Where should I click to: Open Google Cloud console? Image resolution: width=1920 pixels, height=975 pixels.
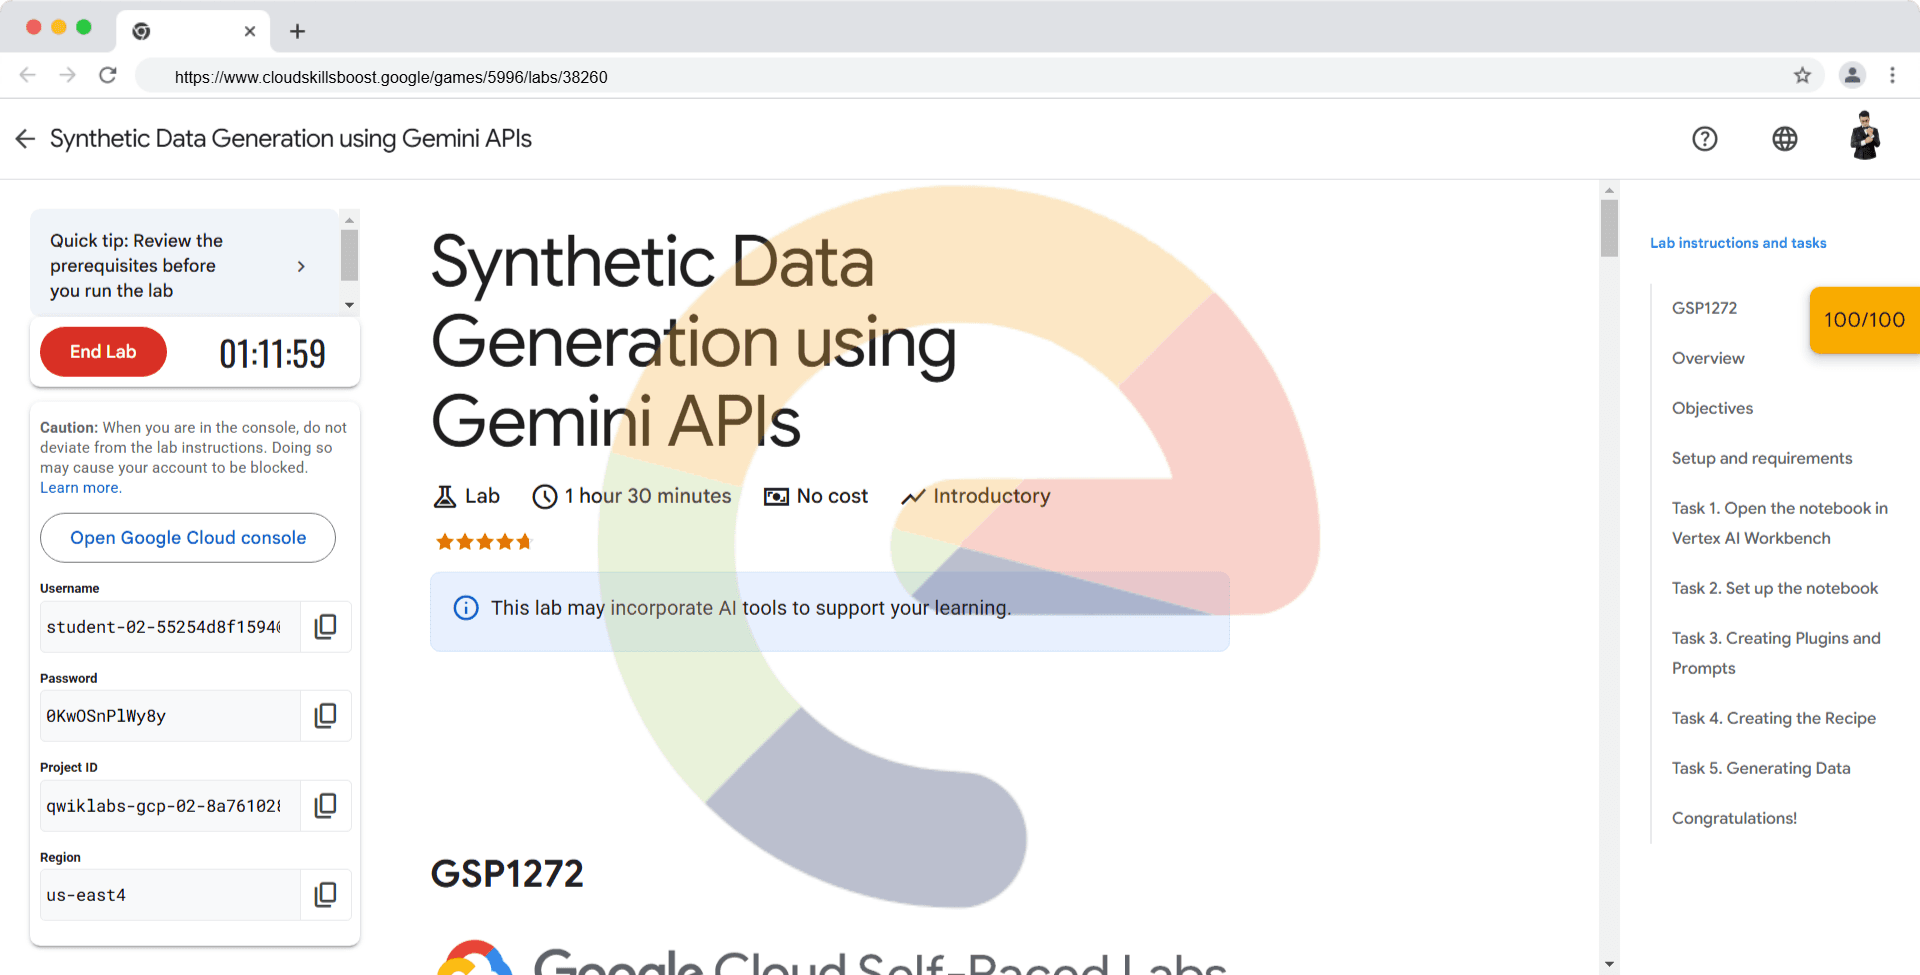[188, 538]
